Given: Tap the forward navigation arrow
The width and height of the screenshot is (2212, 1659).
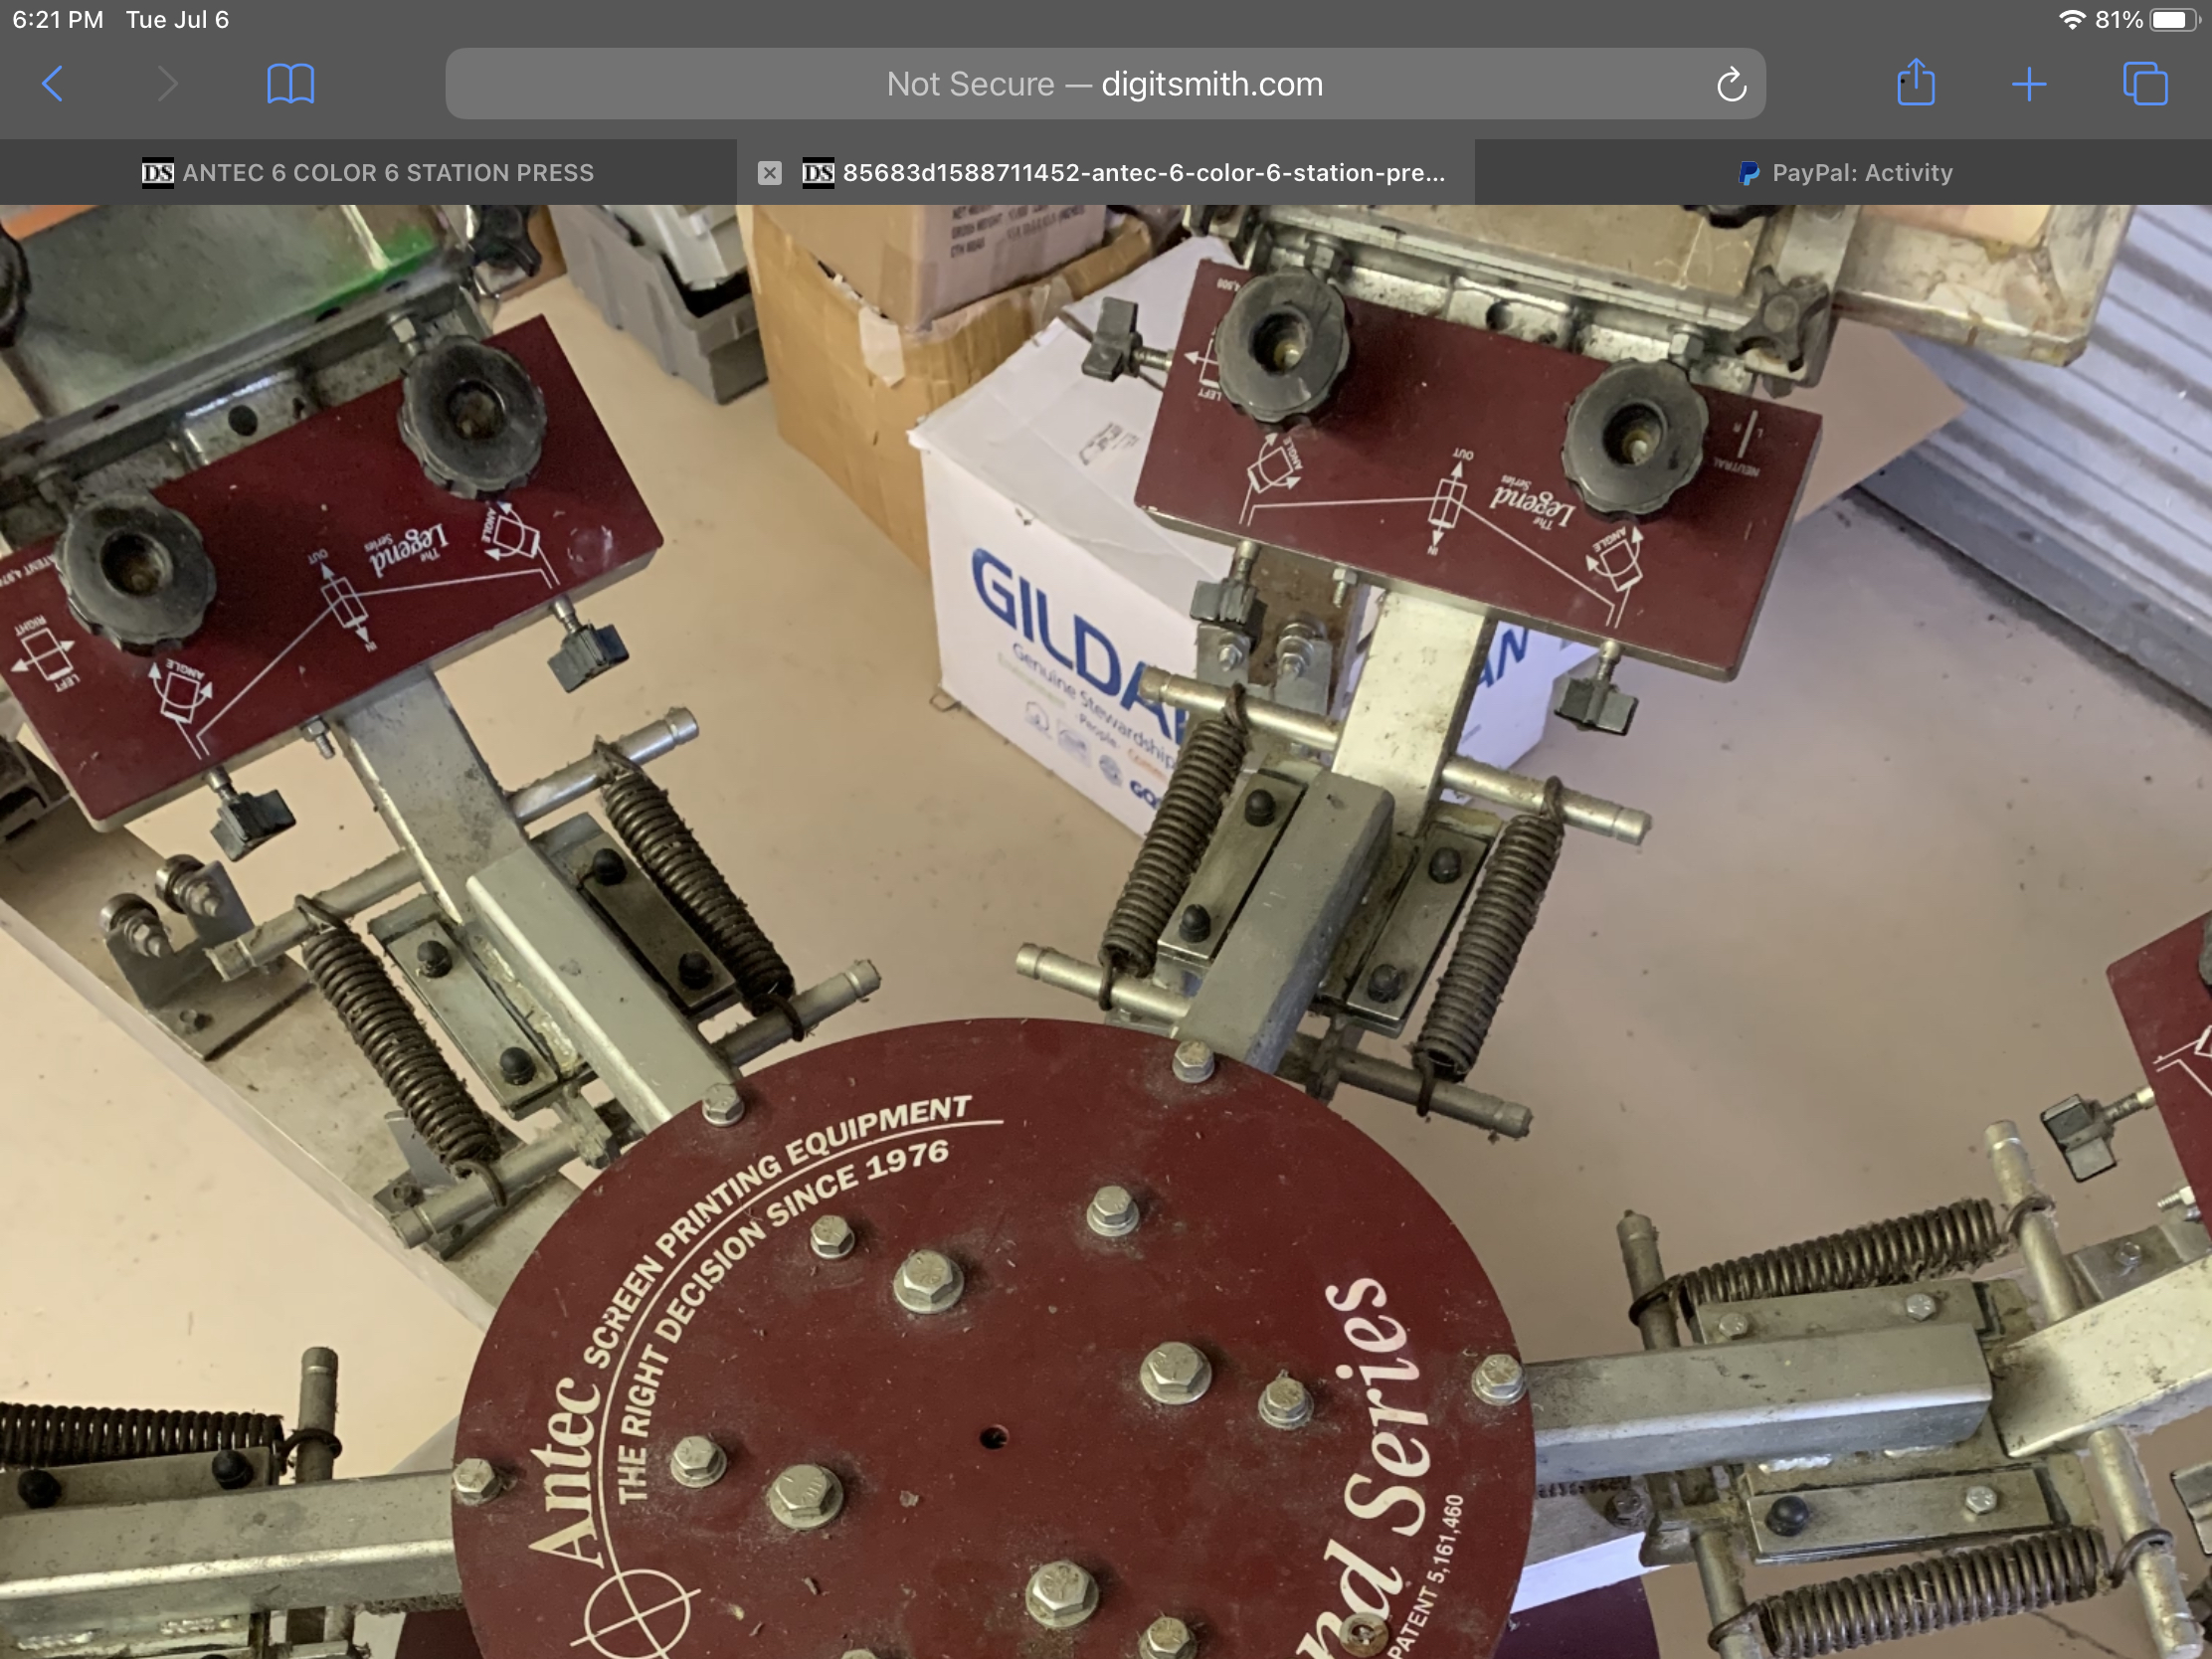Looking at the screenshot, I should (x=168, y=84).
